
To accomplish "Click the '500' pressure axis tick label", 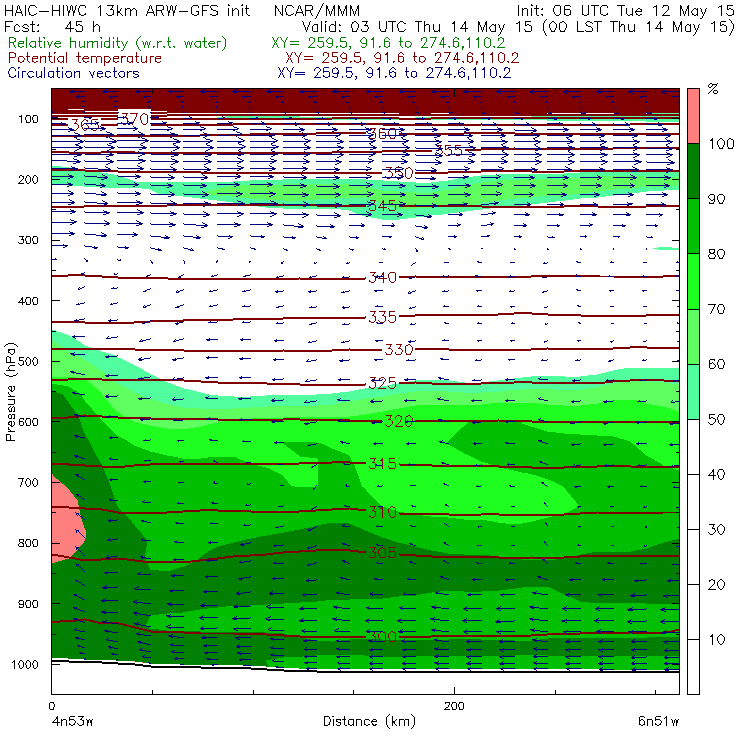I will [28, 361].
